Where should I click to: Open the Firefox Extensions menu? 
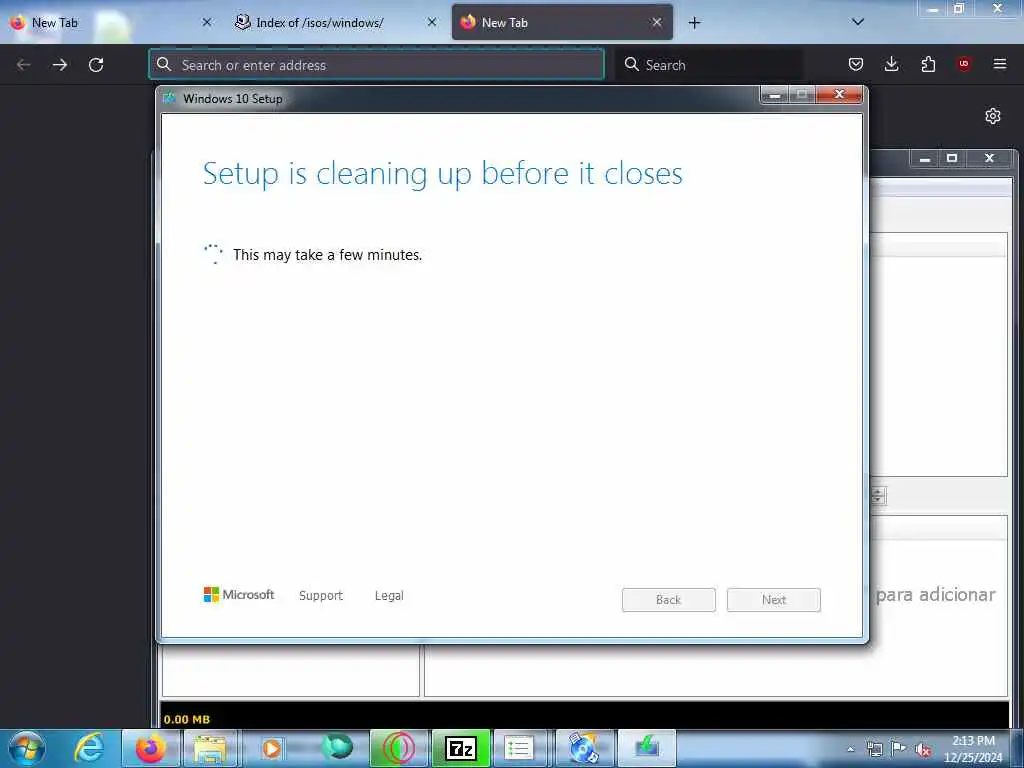(x=928, y=64)
